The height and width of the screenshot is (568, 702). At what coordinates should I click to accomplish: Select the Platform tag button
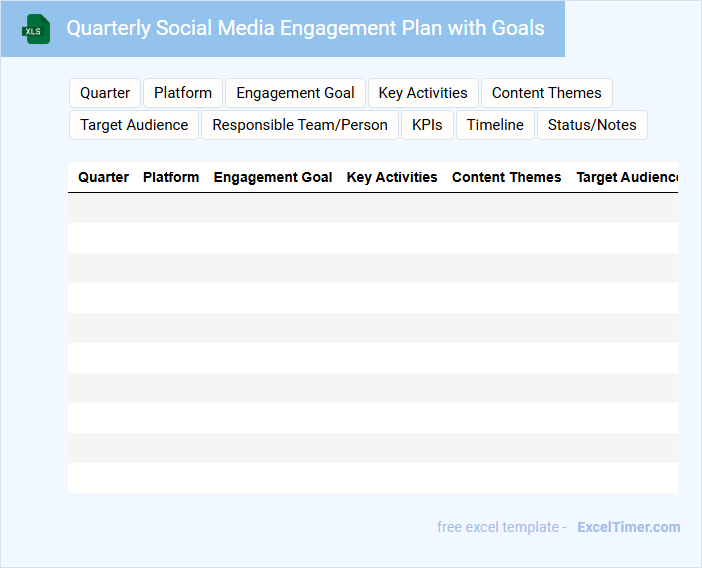coord(183,93)
